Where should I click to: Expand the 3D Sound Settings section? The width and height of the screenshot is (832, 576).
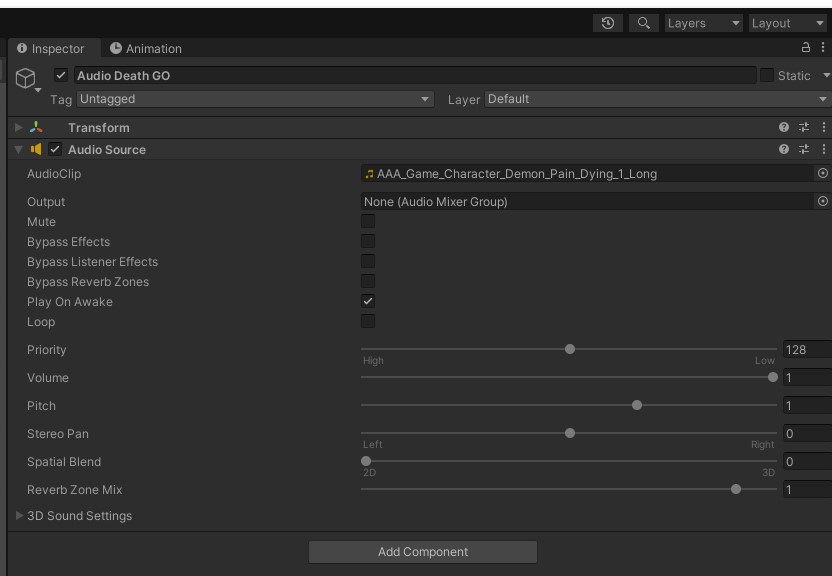coord(18,516)
